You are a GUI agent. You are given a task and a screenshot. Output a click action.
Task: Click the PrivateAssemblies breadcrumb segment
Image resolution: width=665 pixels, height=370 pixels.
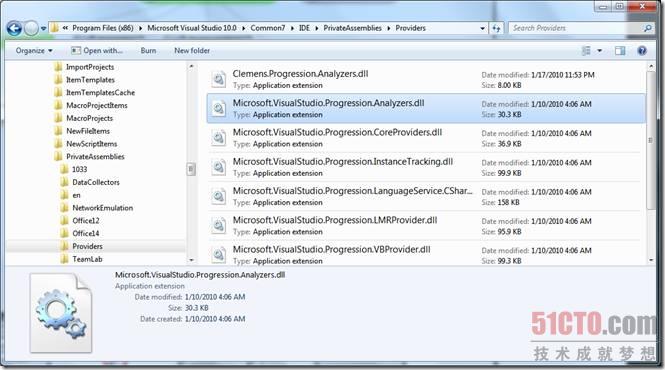tap(352, 28)
